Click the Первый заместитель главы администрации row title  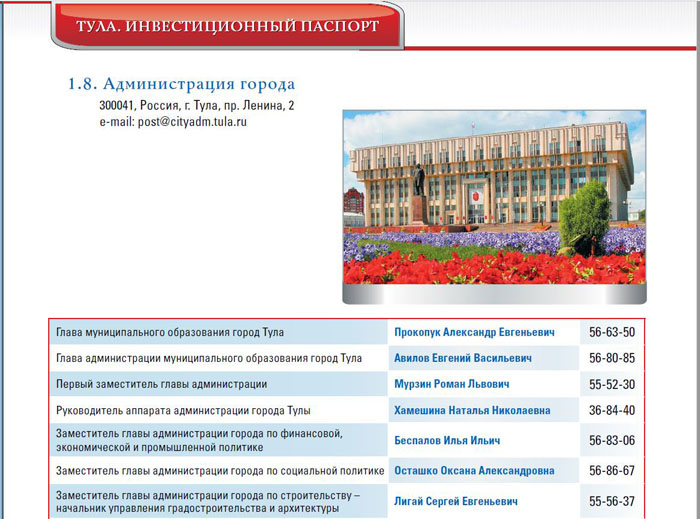(161, 384)
